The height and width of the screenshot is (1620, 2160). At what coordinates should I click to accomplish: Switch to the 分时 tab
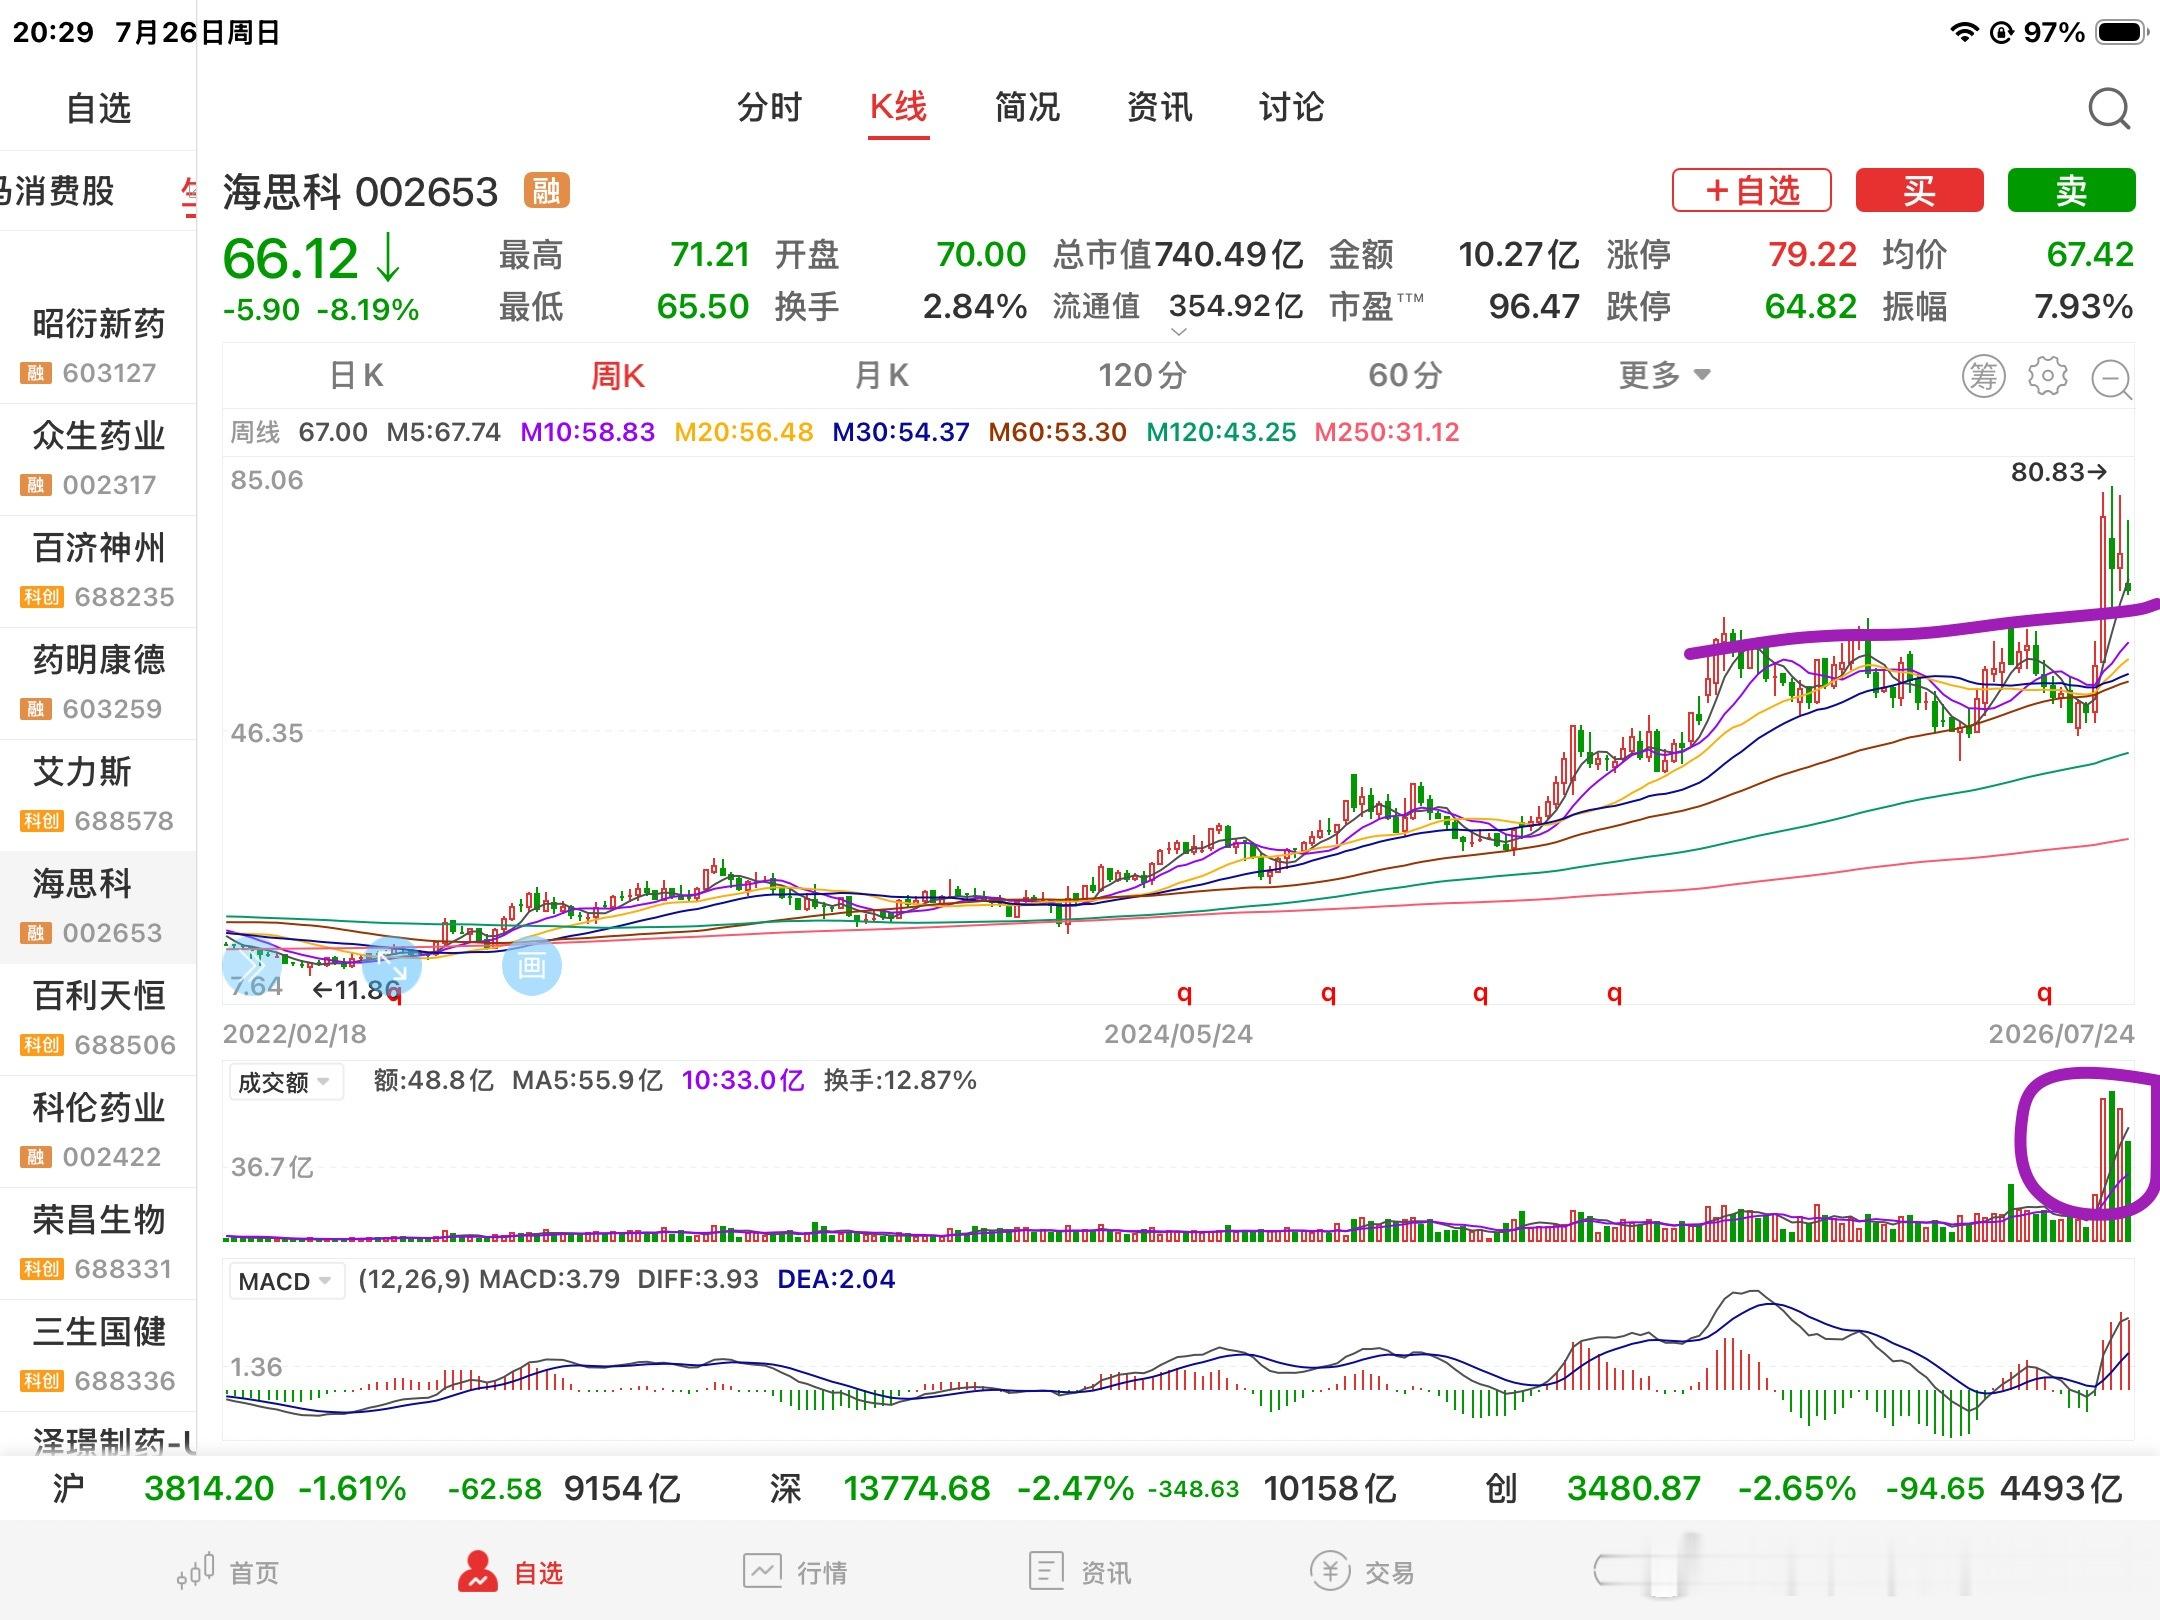[x=769, y=107]
